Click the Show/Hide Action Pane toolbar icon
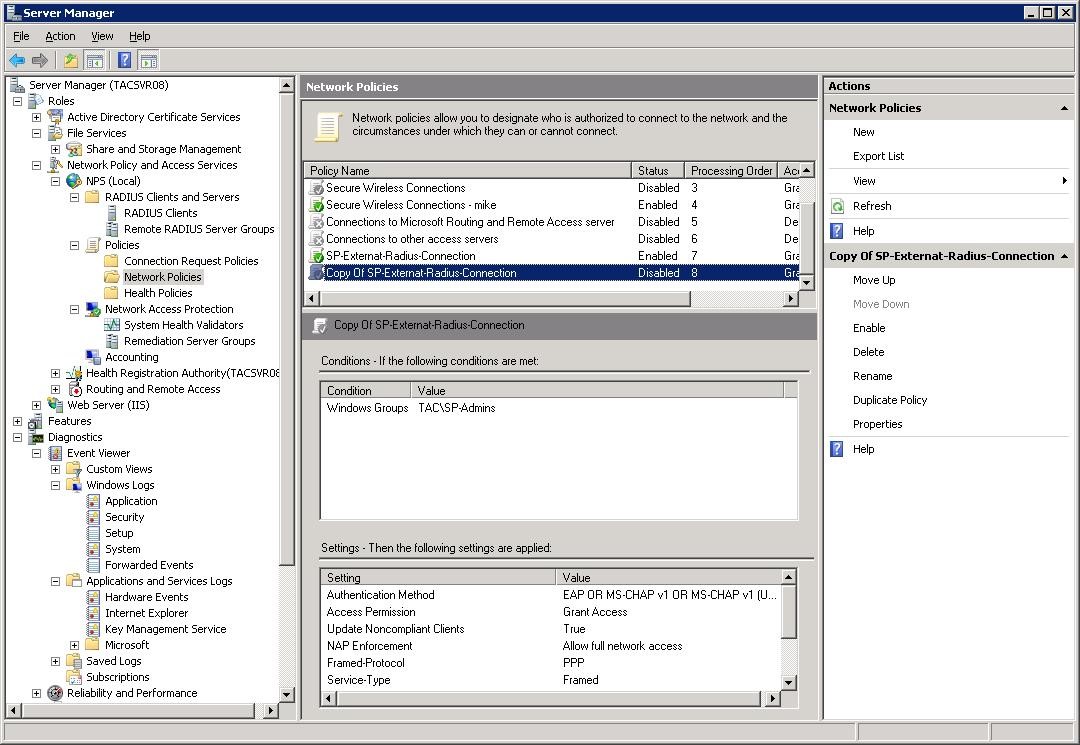The image size is (1080, 745). [x=146, y=60]
